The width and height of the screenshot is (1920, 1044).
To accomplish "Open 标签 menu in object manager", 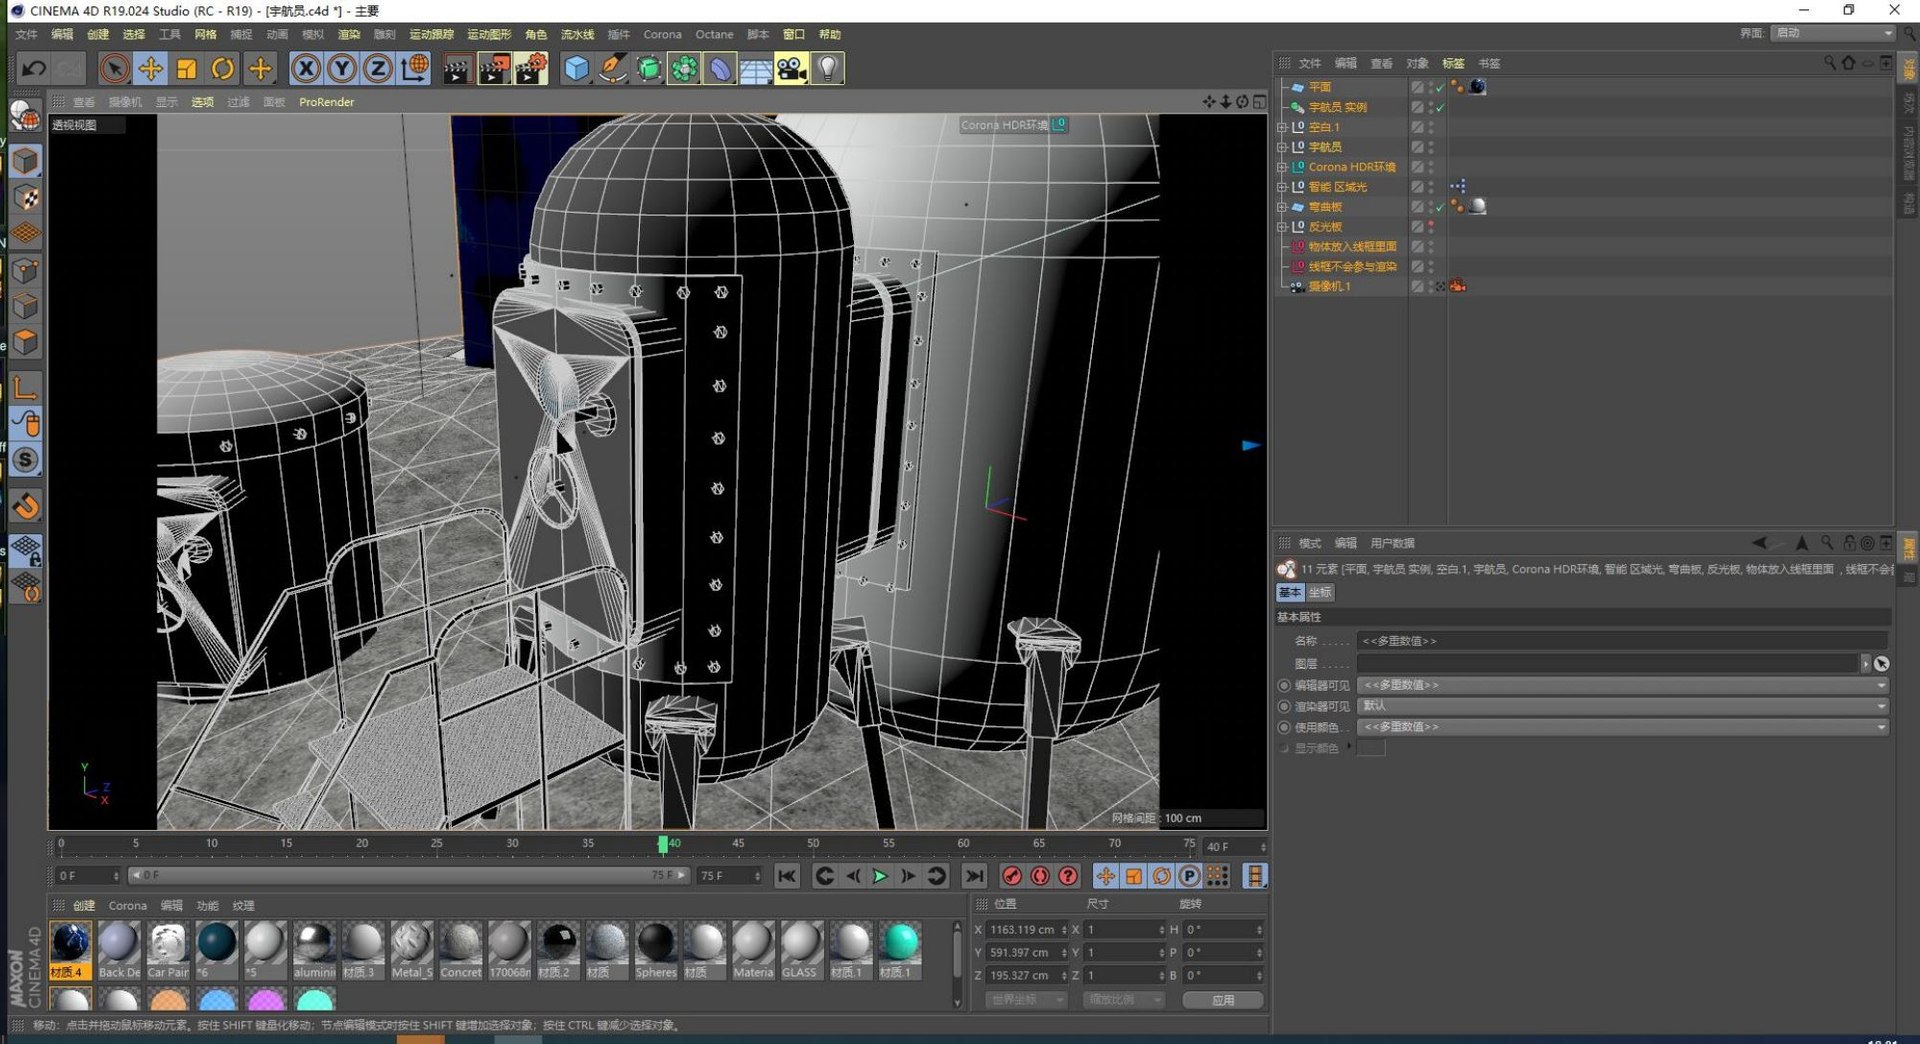I will tap(1453, 63).
